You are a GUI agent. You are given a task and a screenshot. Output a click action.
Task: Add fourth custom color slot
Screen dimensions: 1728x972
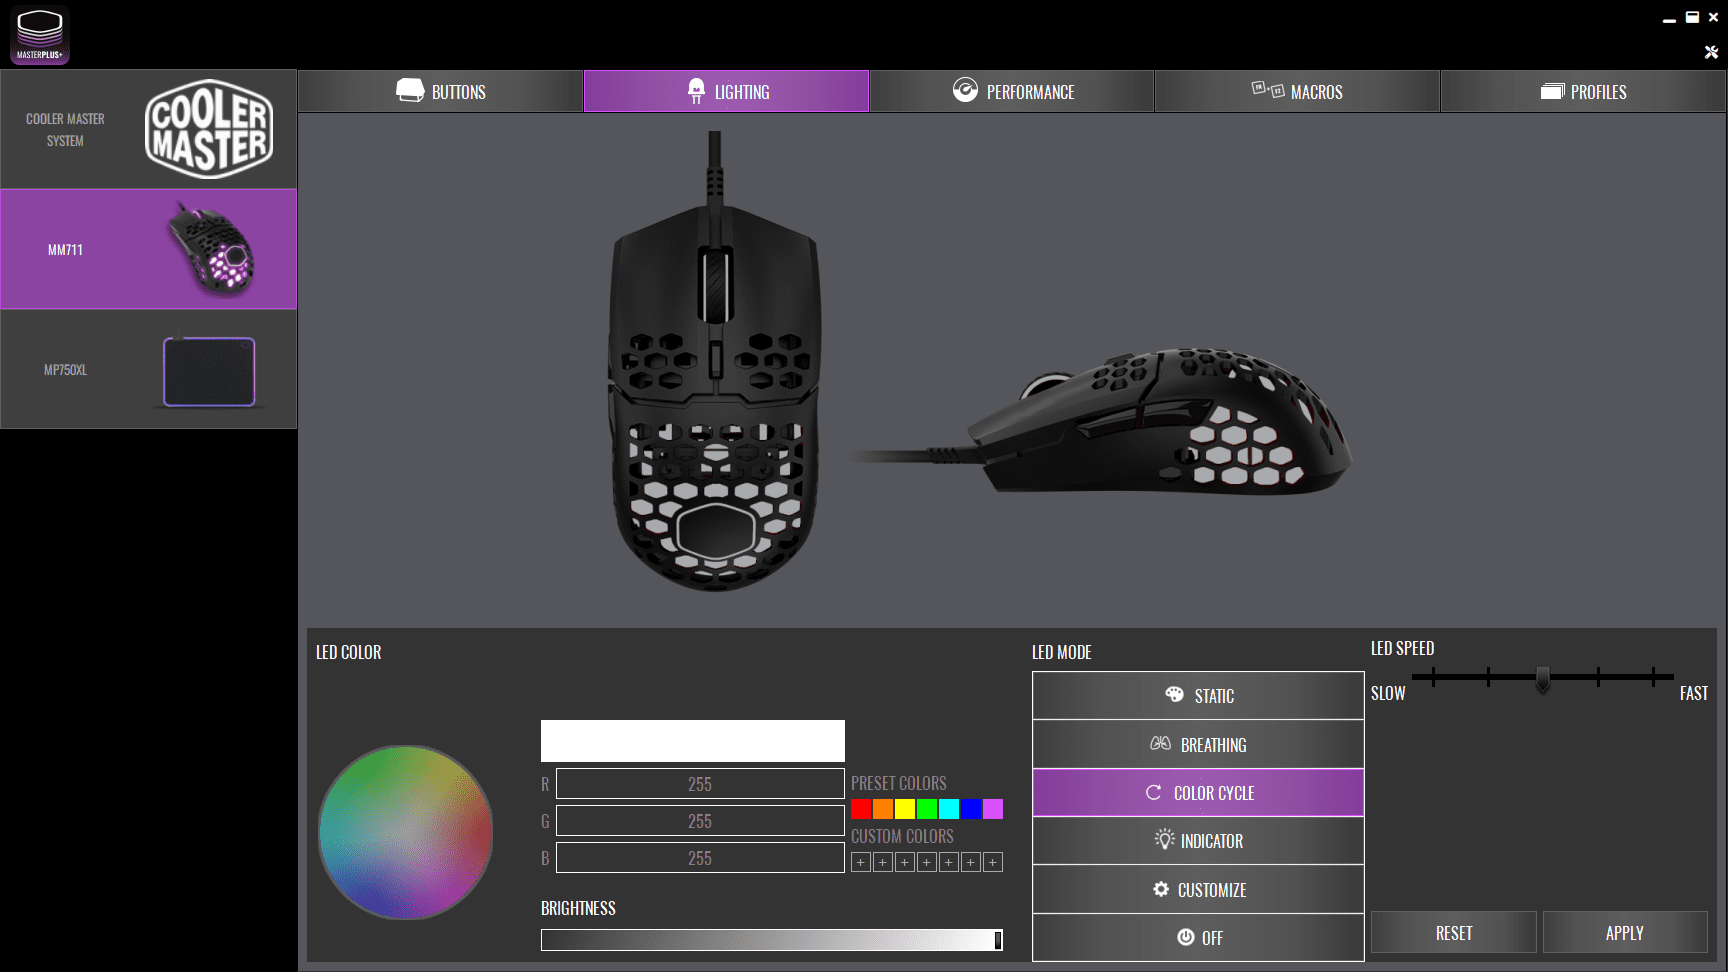(x=927, y=862)
